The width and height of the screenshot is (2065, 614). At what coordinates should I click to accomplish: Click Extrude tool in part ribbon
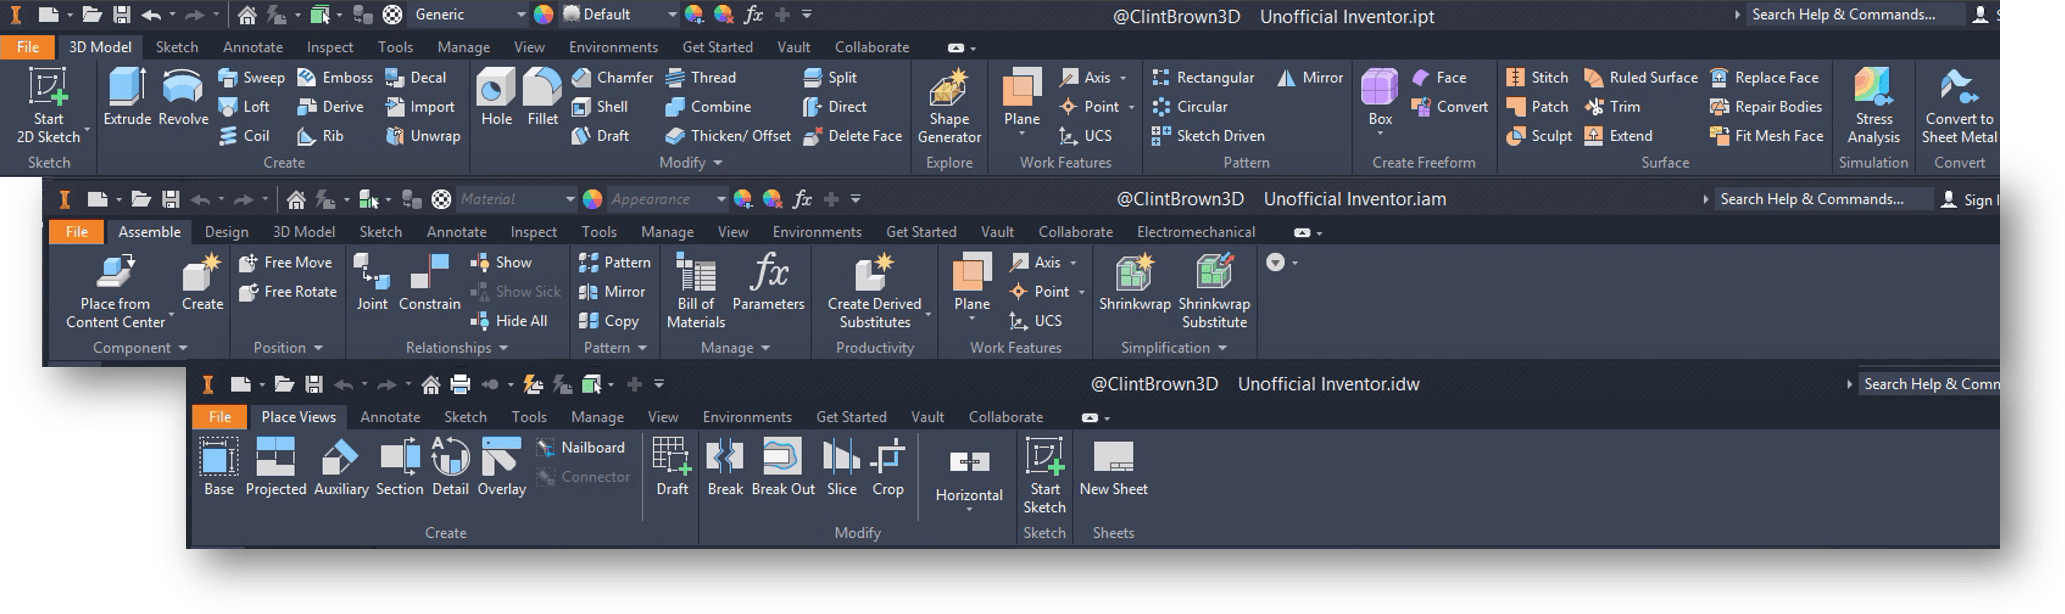click(127, 97)
